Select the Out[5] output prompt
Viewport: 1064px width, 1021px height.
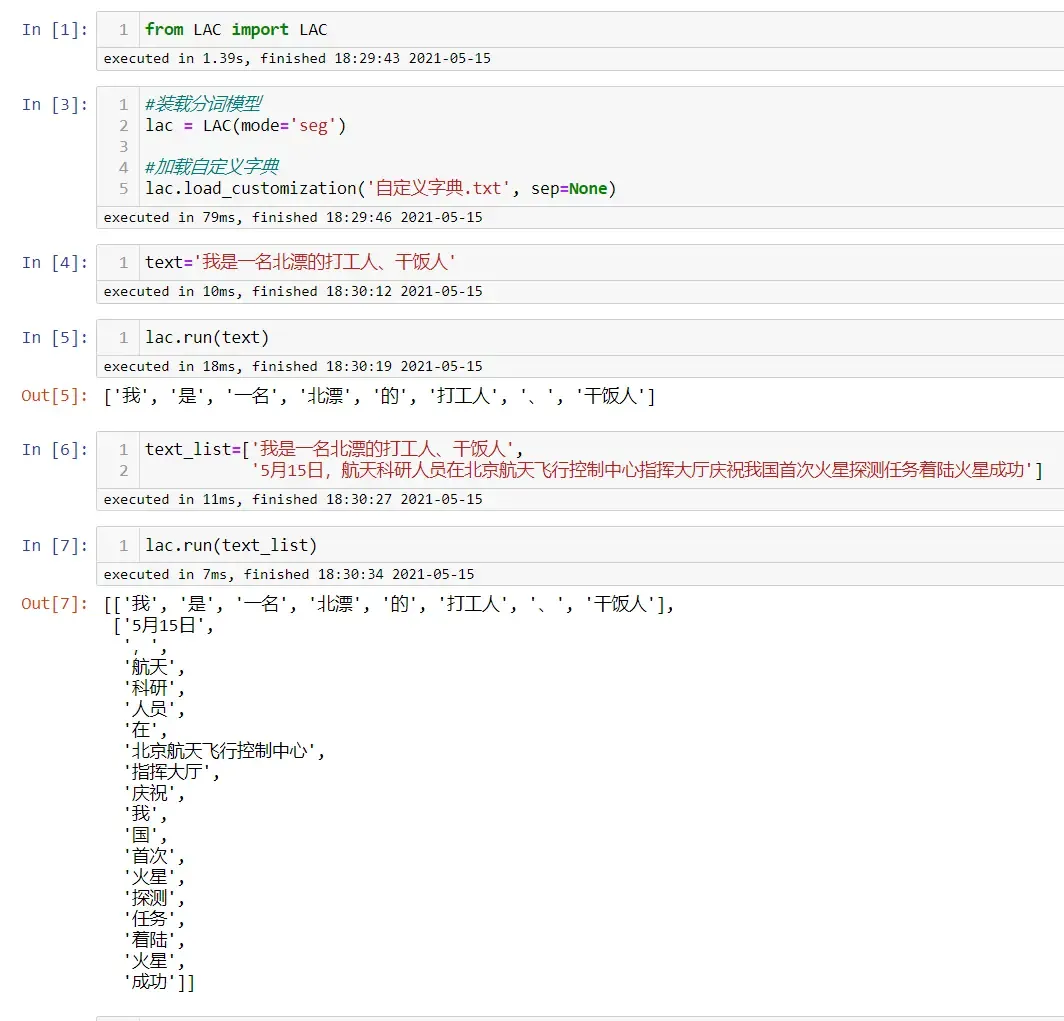[x=54, y=396]
